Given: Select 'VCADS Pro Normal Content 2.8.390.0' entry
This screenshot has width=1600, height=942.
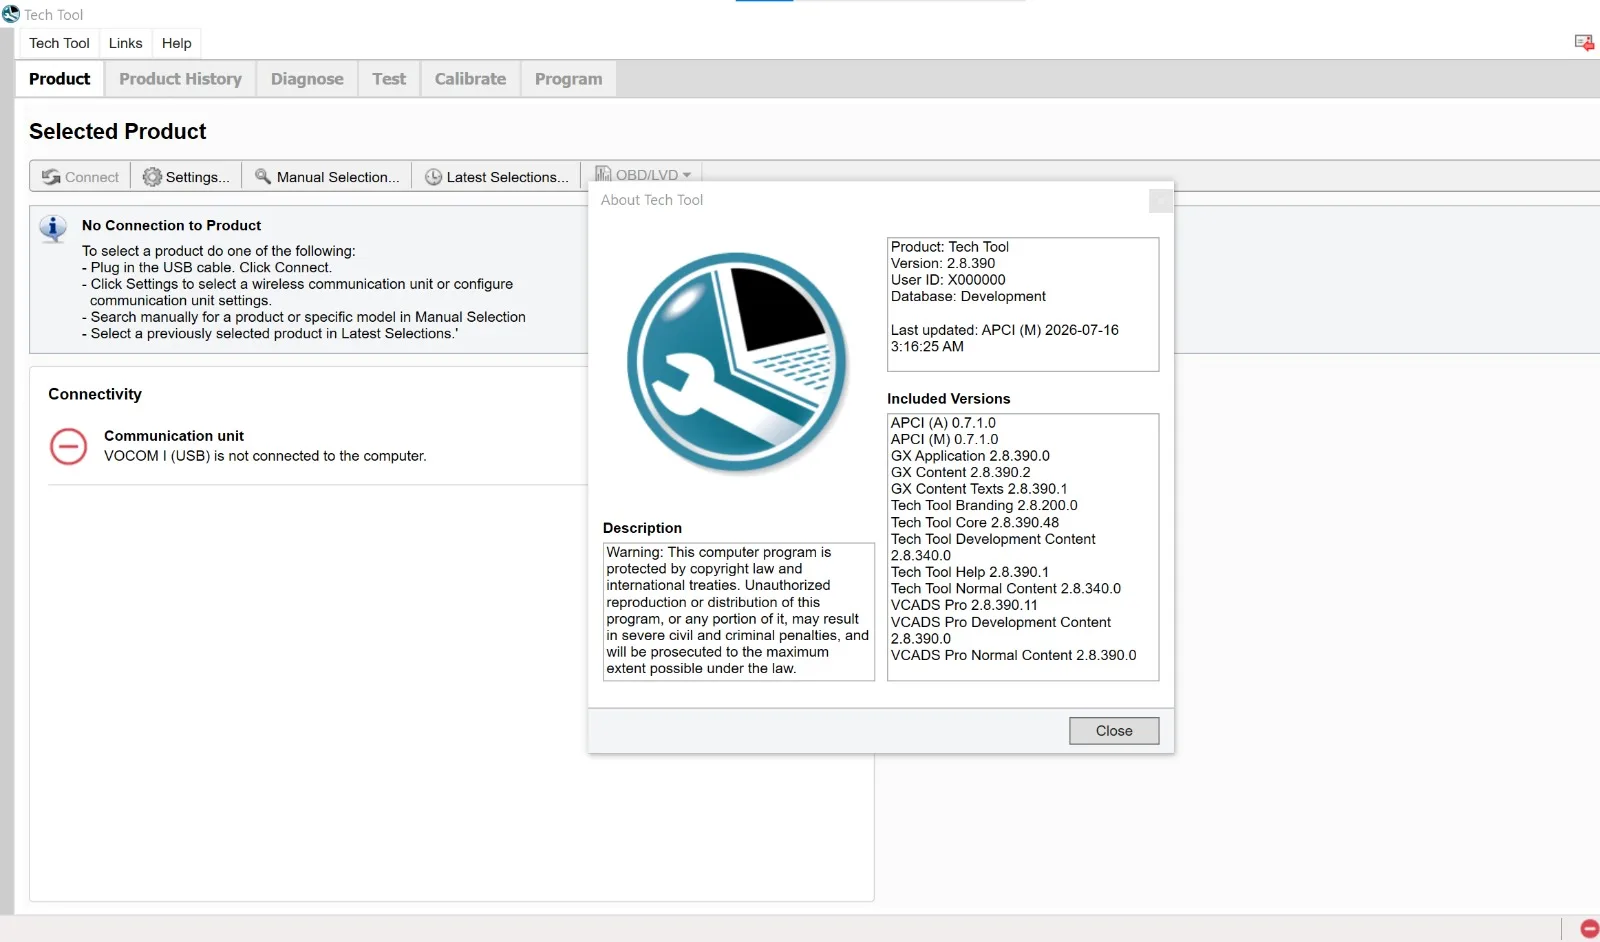Looking at the screenshot, I should point(1014,656).
